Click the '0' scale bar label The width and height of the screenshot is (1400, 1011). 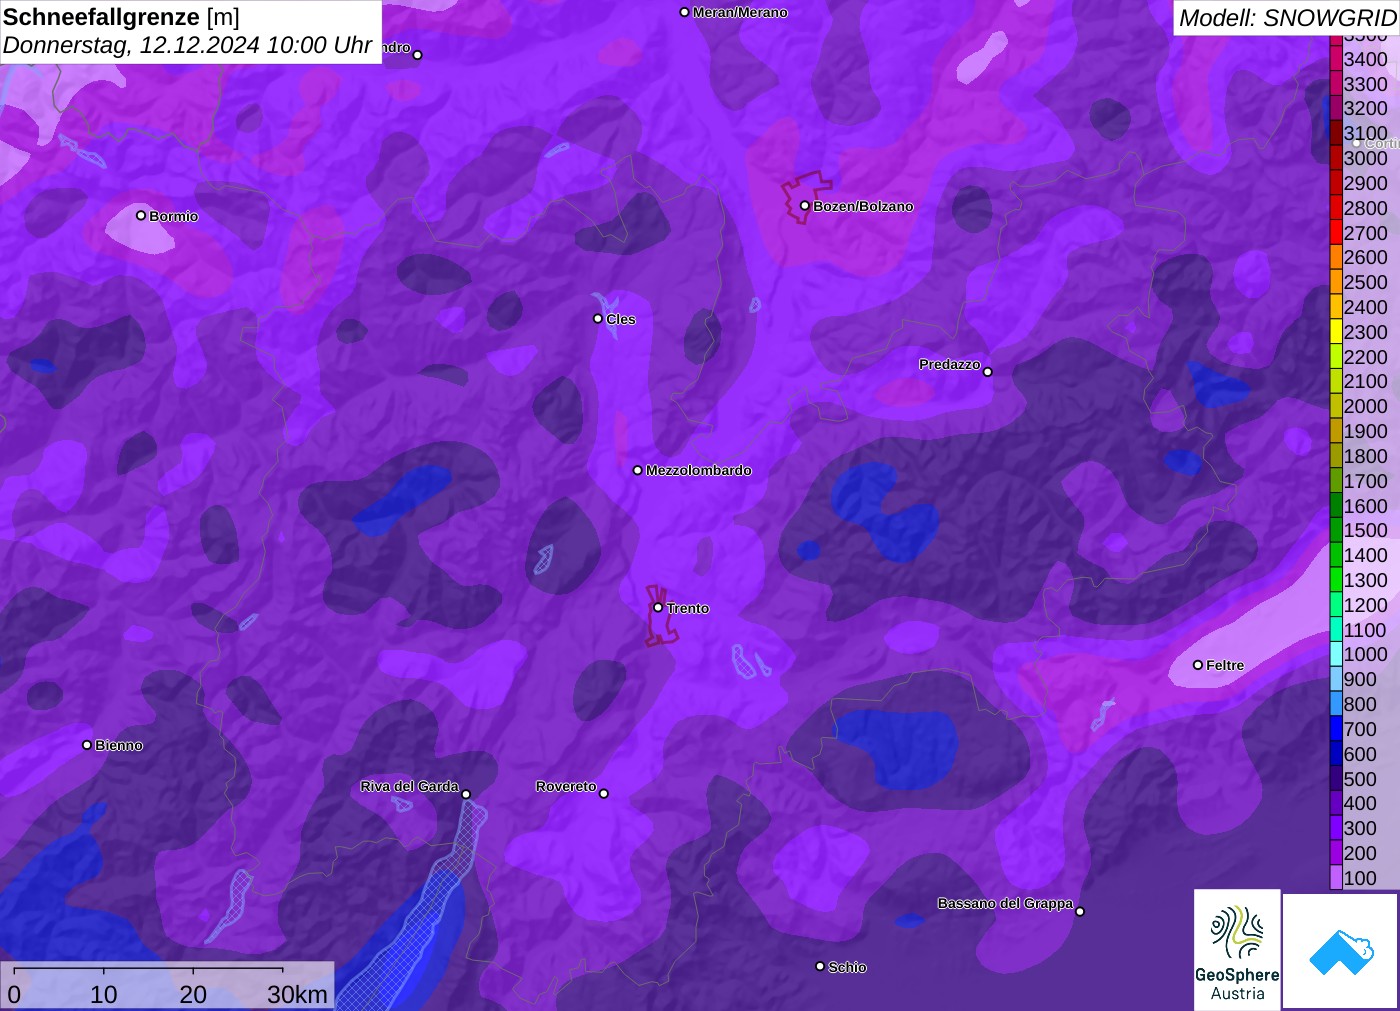click(14, 994)
